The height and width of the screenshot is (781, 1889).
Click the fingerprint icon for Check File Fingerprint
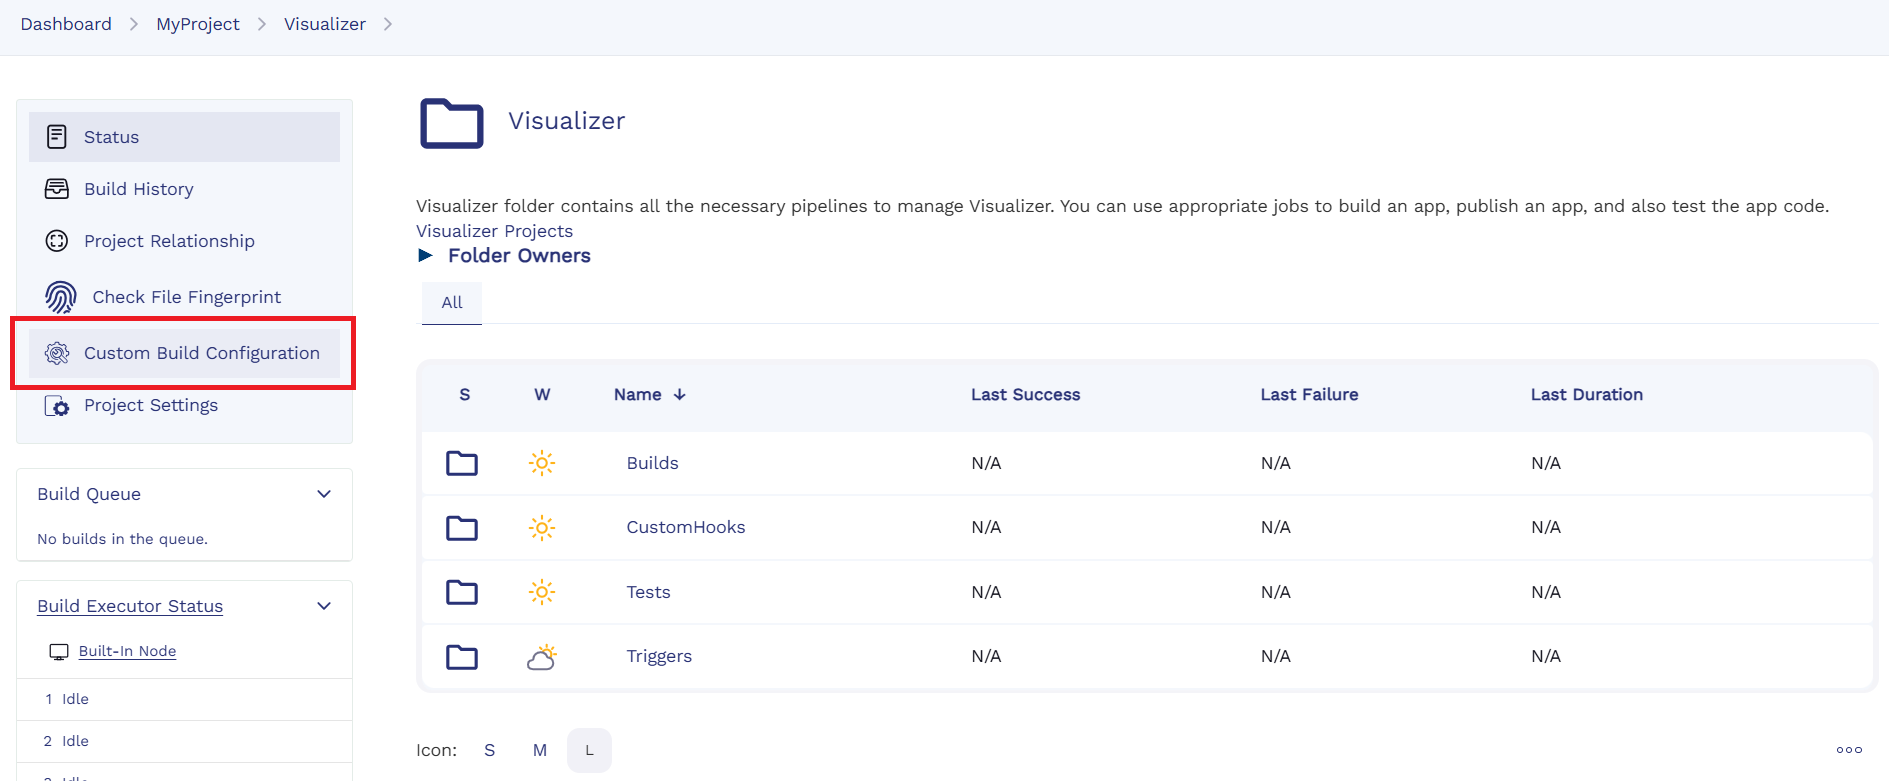coord(61,297)
